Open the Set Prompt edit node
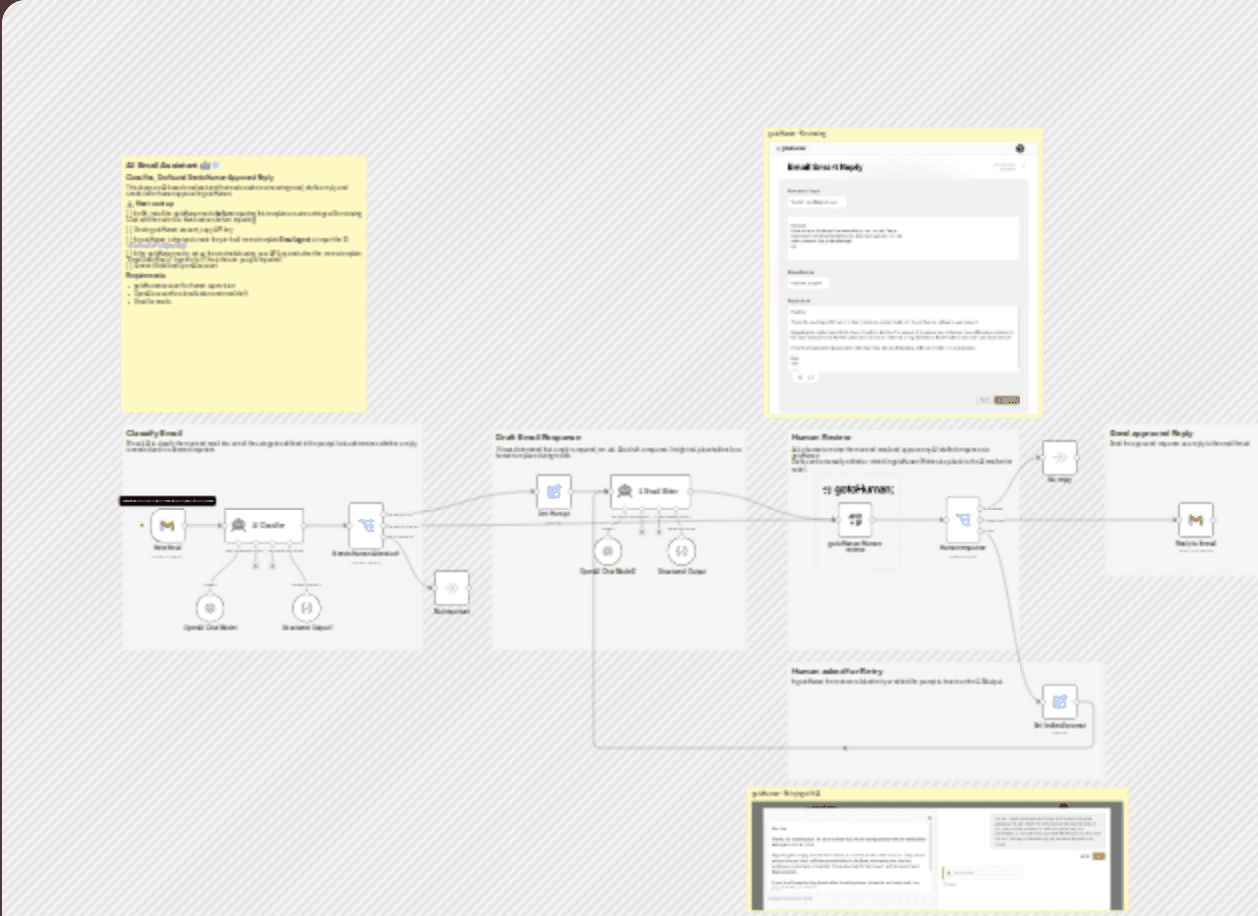This screenshot has width=1258, height=916. 554,491
